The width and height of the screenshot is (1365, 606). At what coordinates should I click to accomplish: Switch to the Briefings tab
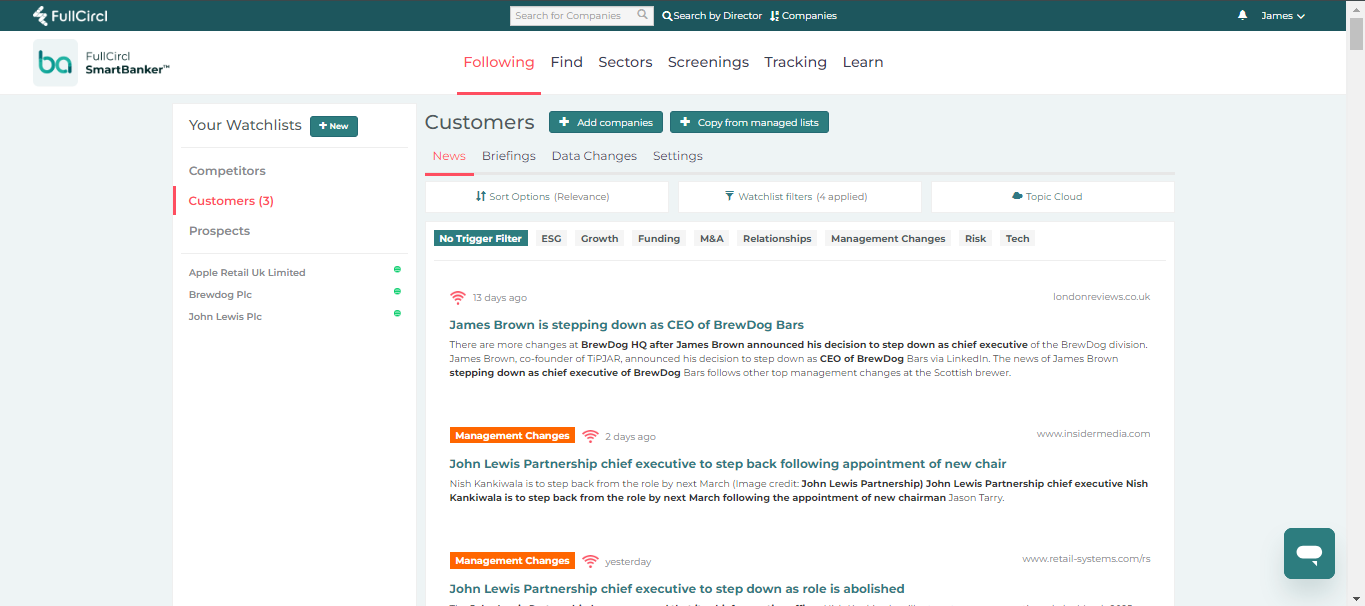point(508,156)
